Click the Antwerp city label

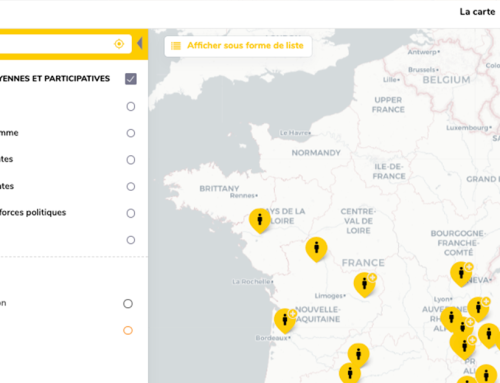(x=424, y=52)
